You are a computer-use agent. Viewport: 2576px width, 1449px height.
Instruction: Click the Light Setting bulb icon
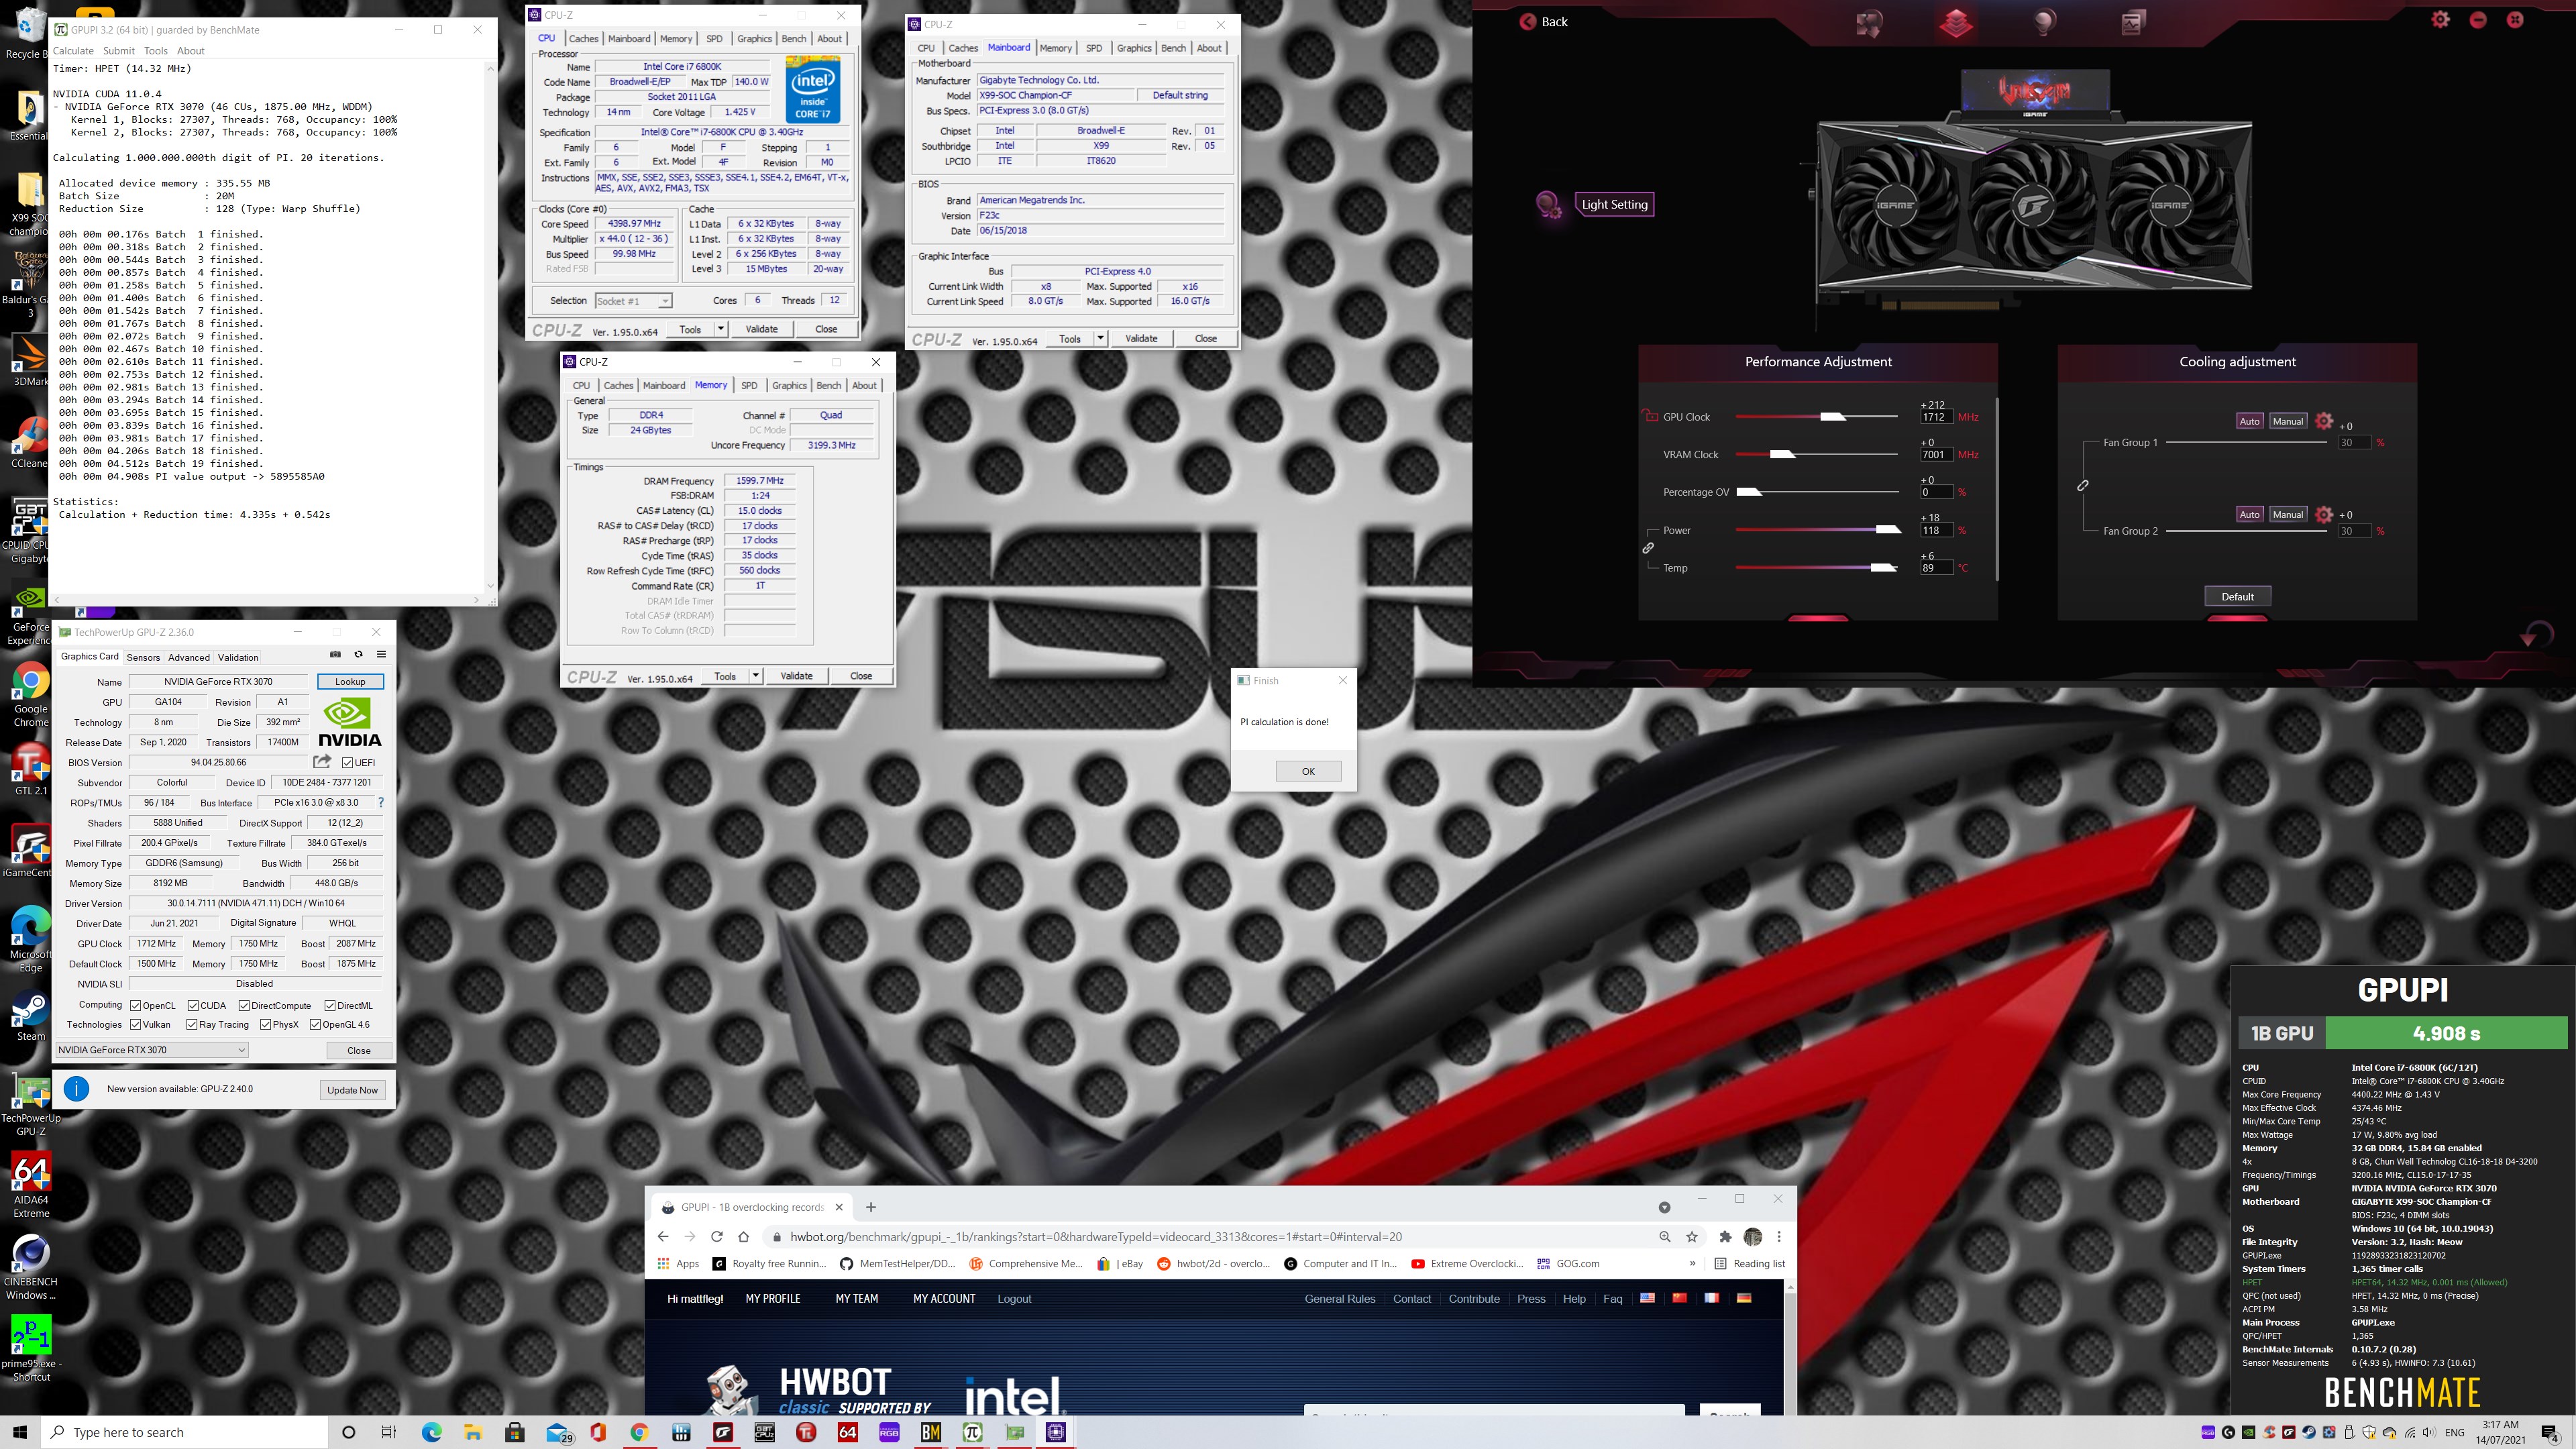(x=1548, y=205)
